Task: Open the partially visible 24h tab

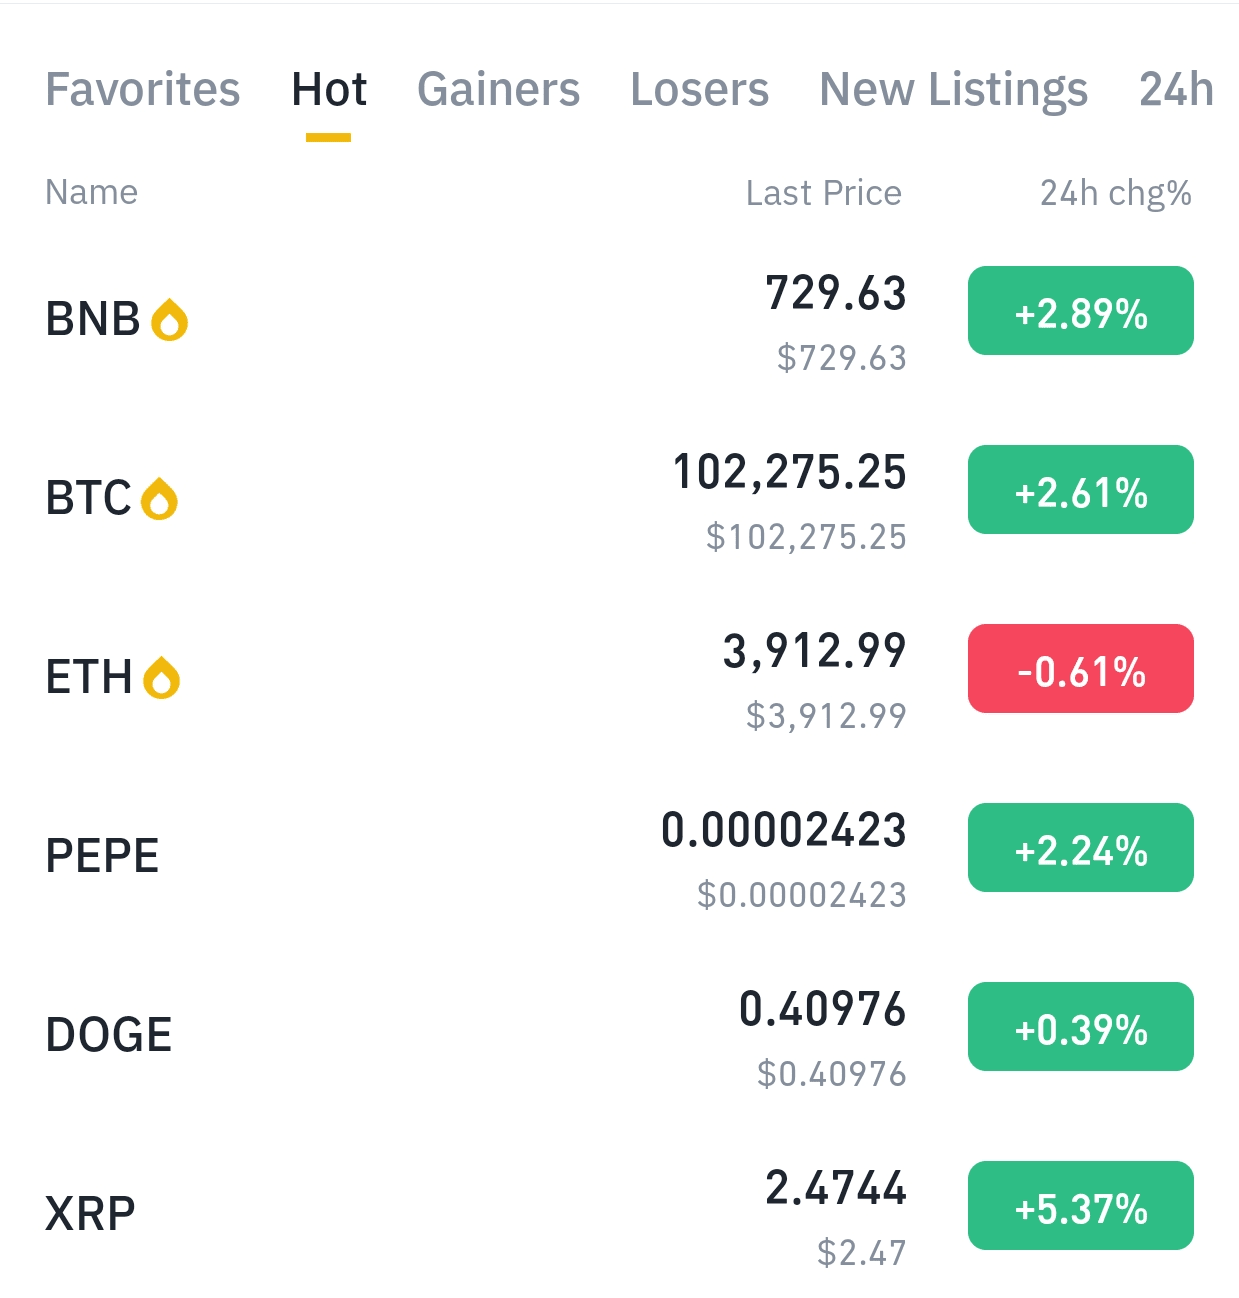Action: [1176, 89]
